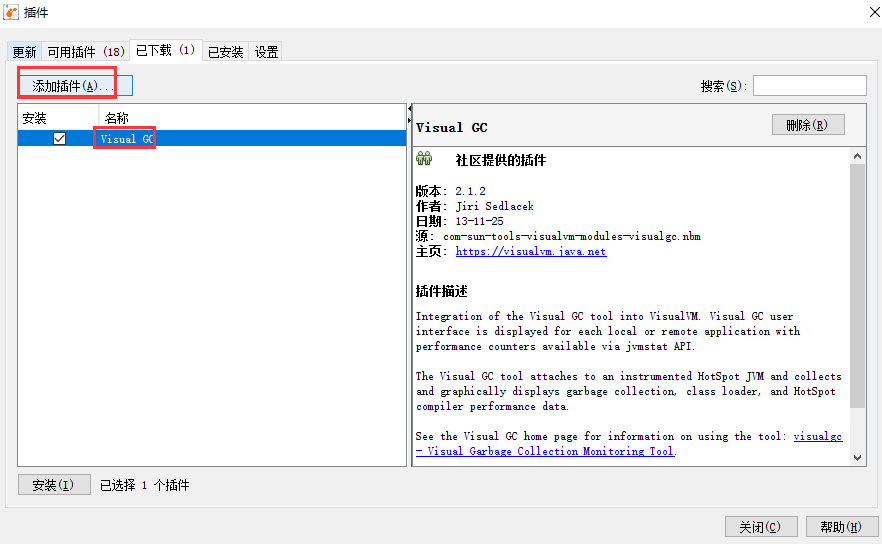Click the VisualVM plugin window icon

[x=11, y=12]
